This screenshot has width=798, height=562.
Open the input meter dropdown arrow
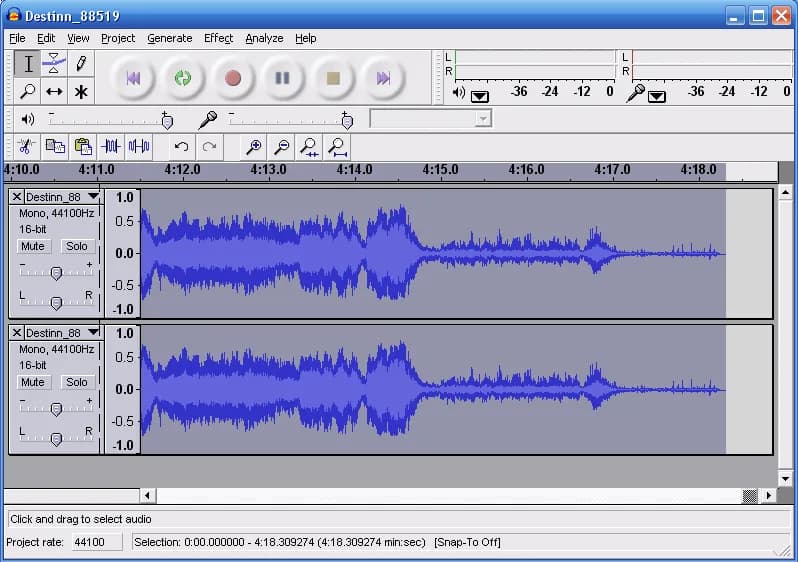657,96
